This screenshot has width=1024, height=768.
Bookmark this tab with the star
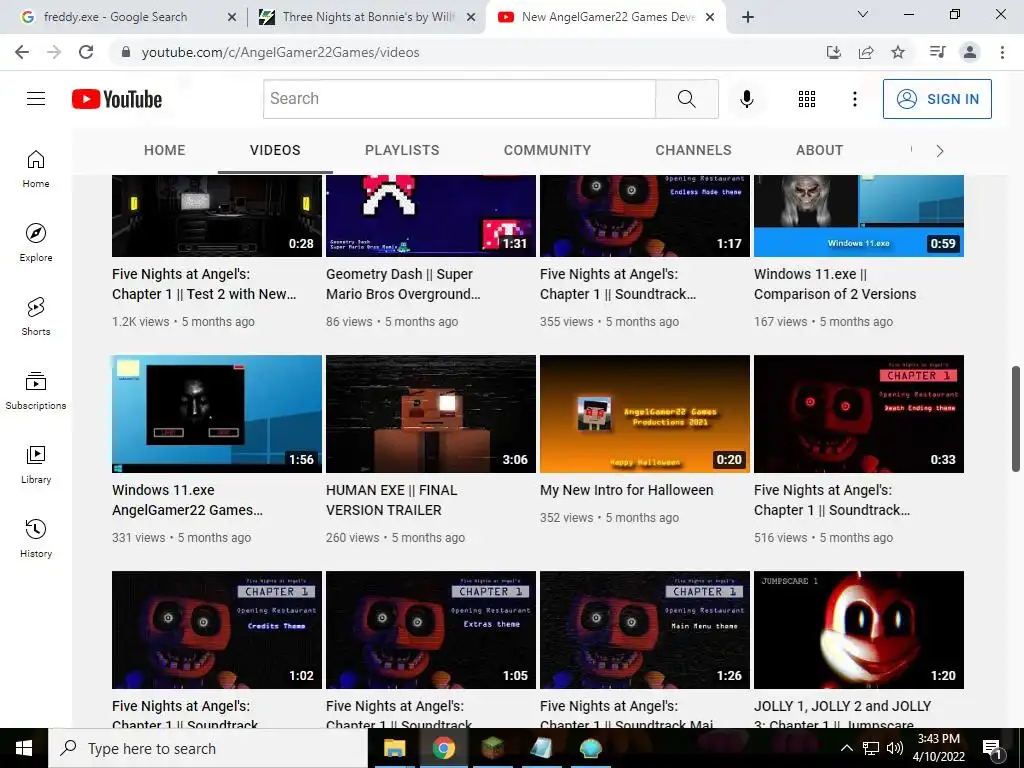(x=898, y=52)
